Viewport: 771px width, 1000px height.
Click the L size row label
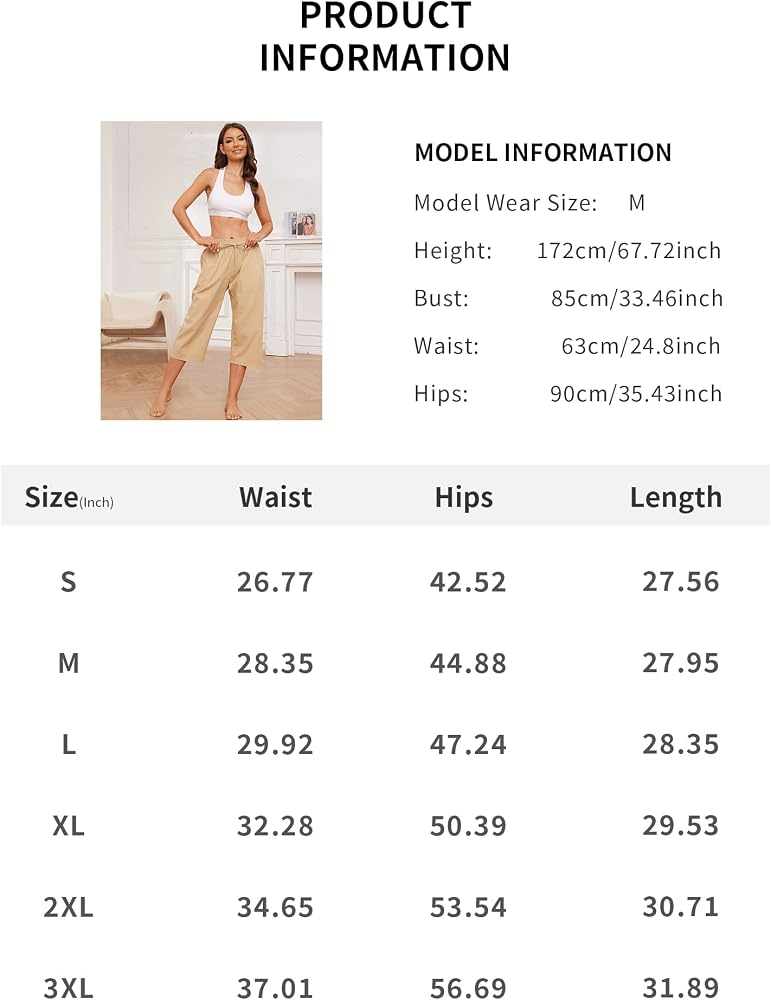tap(68, 744)
